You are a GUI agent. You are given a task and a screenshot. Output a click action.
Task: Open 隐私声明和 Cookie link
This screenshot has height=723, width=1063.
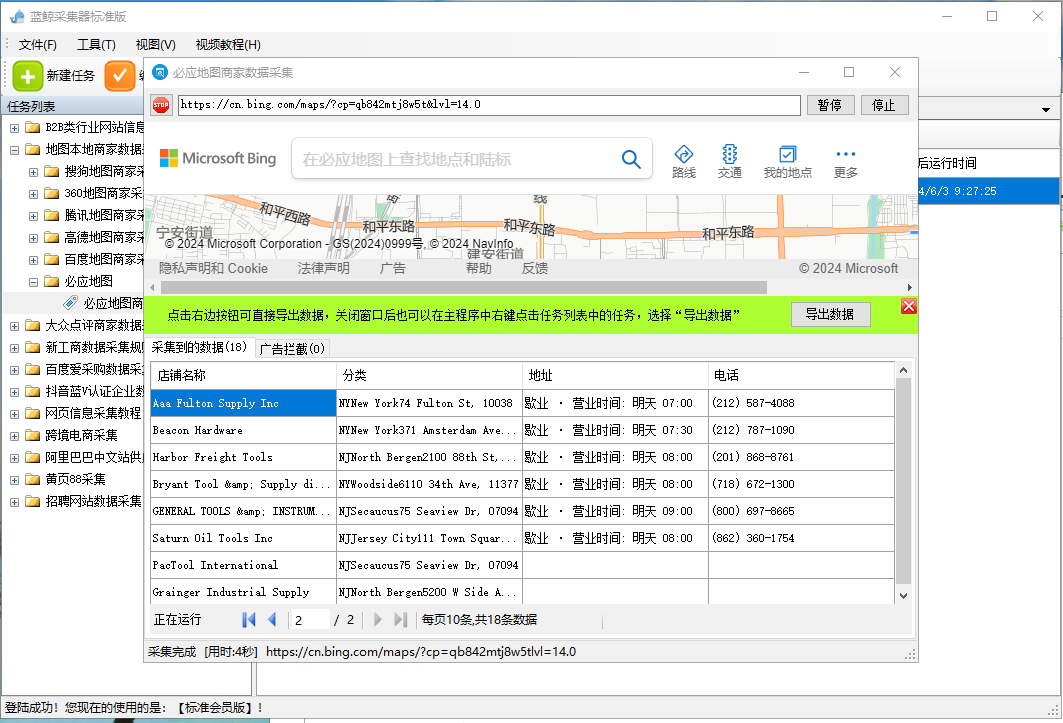214,269
